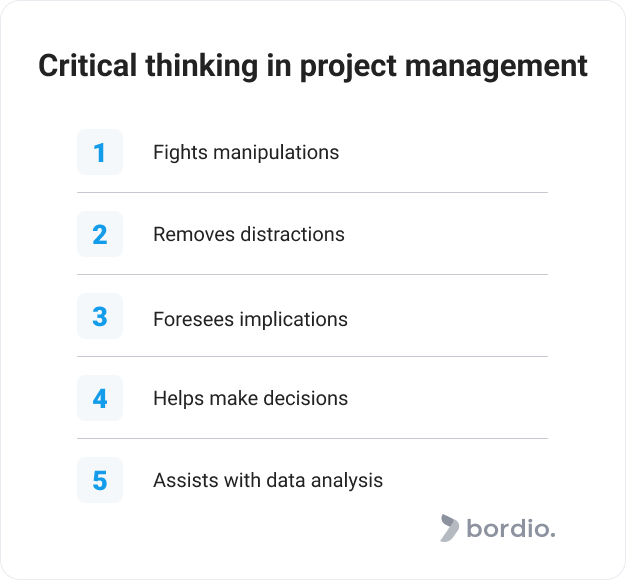
Task: Click the number 1 badge
Action: [x=100, y=152]
